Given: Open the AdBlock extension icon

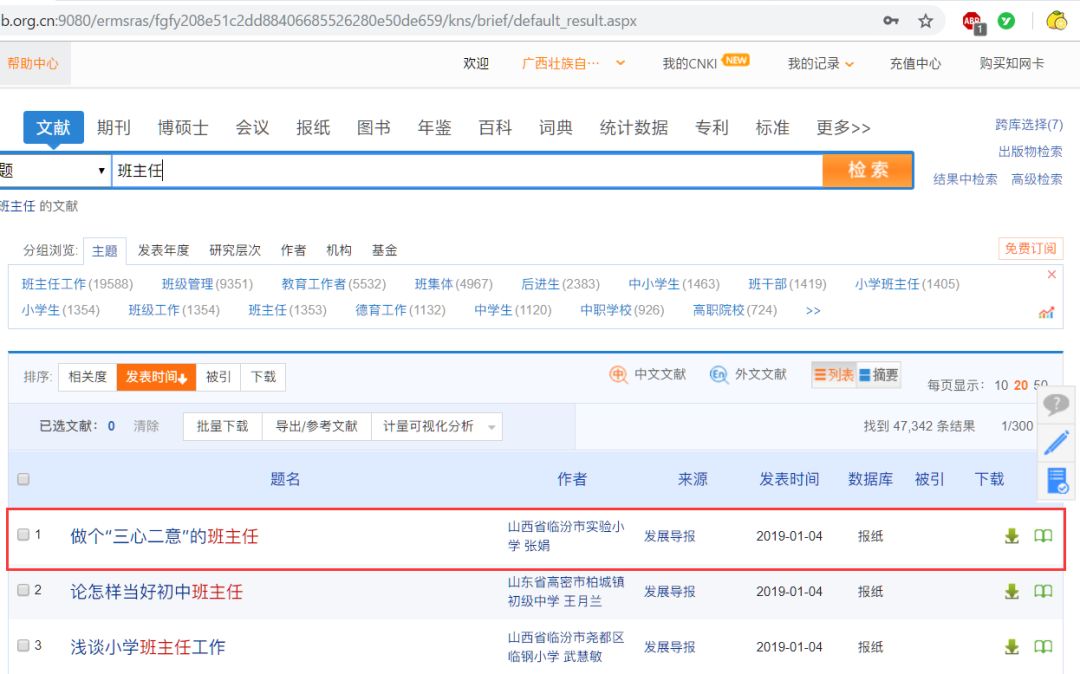Looking at the screenshot, I should pos(972,21).
